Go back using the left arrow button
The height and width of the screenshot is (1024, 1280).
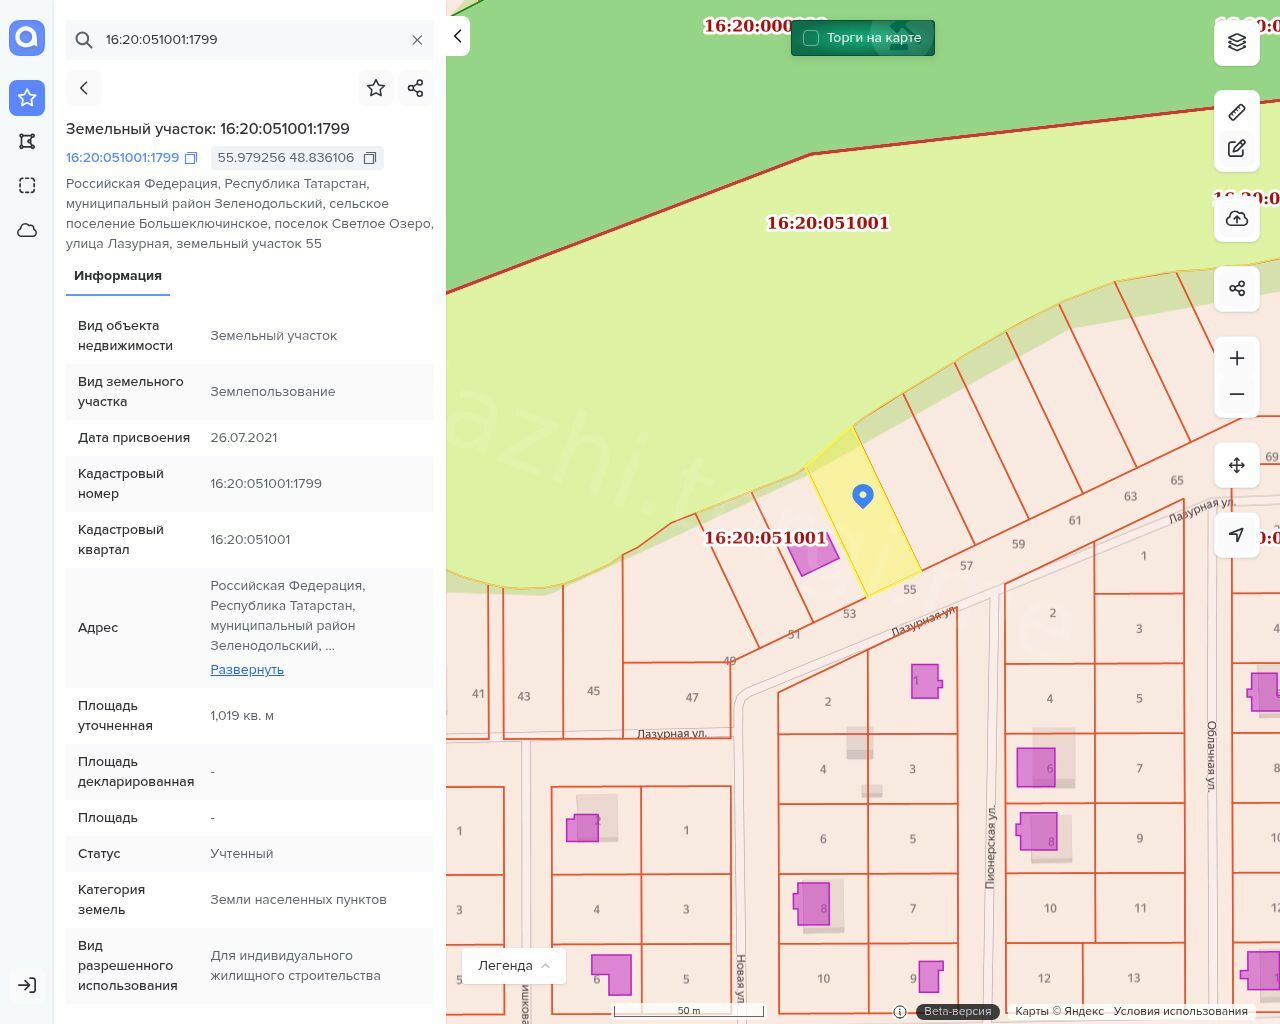point(84,88)
